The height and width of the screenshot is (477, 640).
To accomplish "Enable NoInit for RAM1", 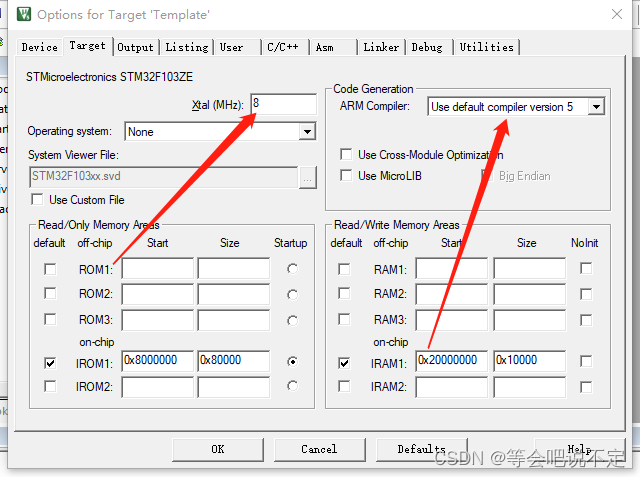I will coord(586,268).
